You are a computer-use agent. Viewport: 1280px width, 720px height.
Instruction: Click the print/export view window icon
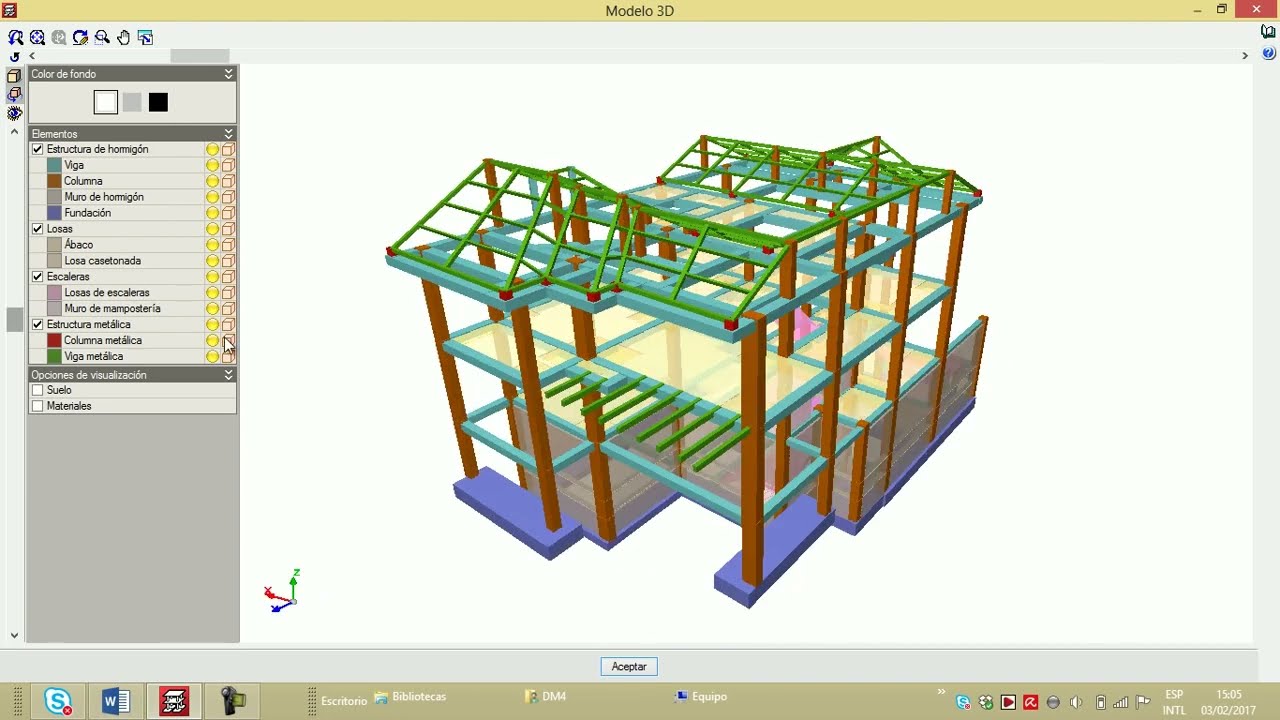[145, 38]
